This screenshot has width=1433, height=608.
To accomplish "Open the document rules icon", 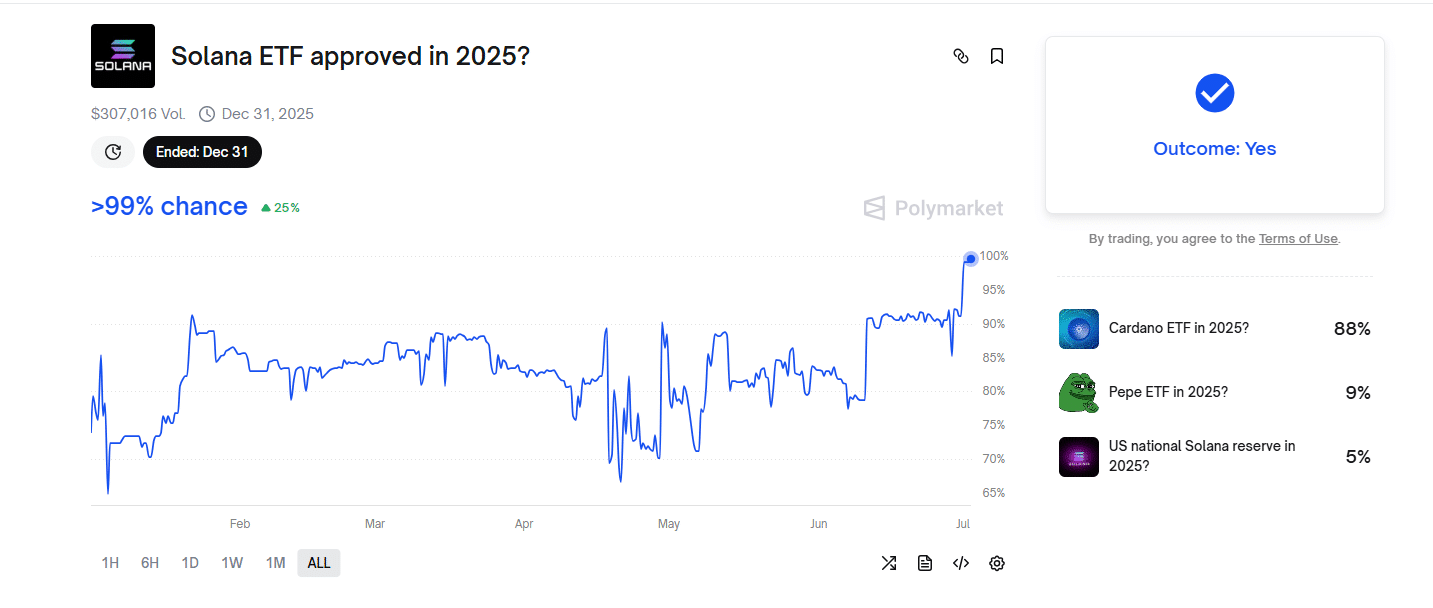I will [925, 563].
